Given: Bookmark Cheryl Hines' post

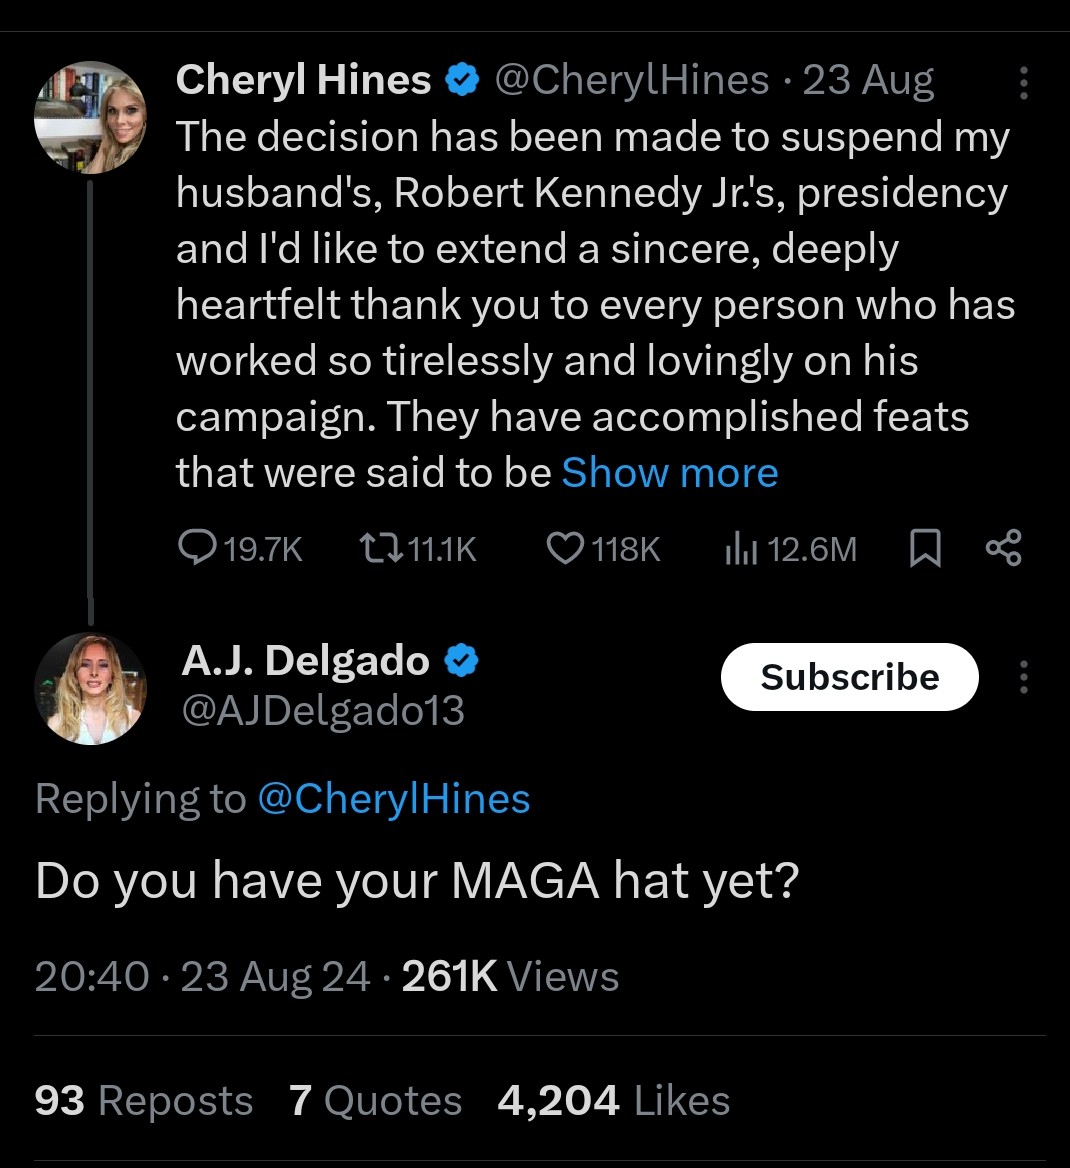Looking at the screenshot, I should [925, 548].
